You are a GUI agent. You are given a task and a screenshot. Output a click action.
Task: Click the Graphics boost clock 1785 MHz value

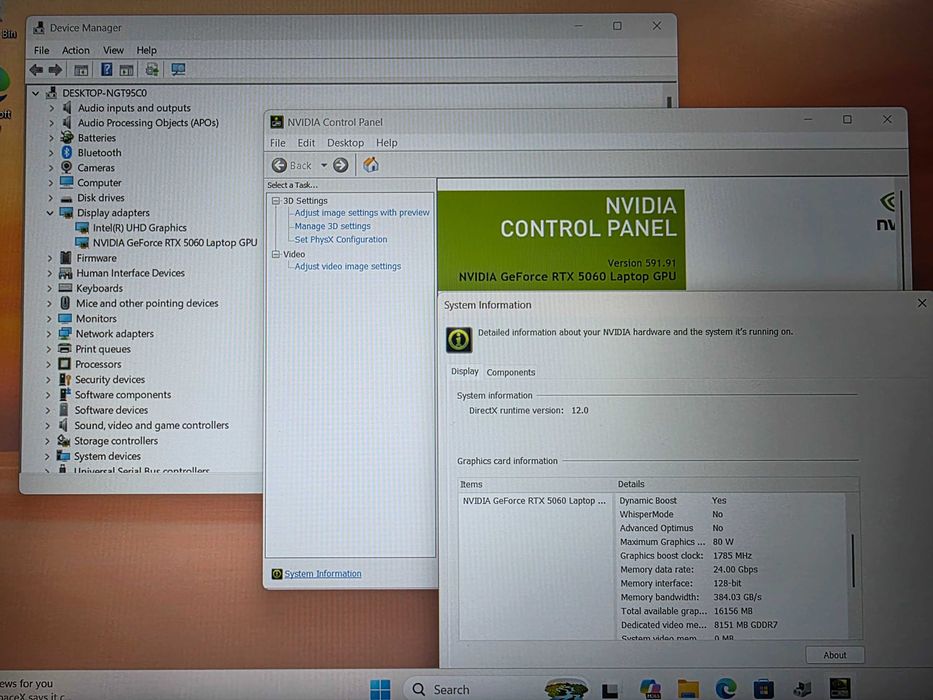[x=732, y=555]
